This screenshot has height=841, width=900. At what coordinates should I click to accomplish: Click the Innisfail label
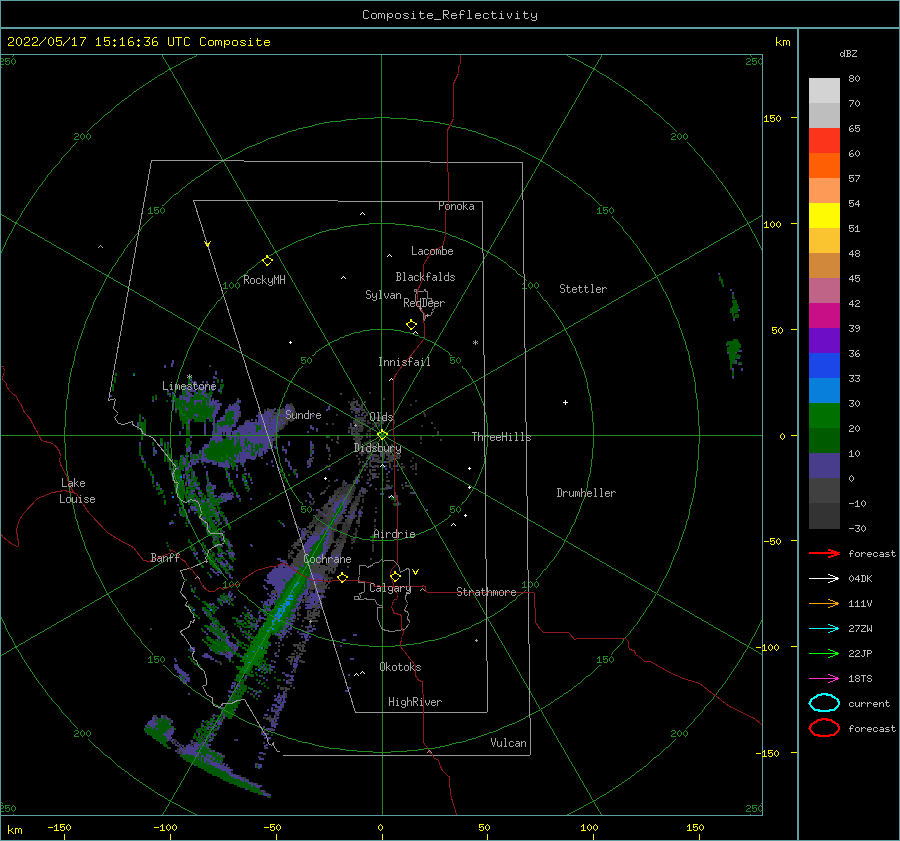coord(404,362)
